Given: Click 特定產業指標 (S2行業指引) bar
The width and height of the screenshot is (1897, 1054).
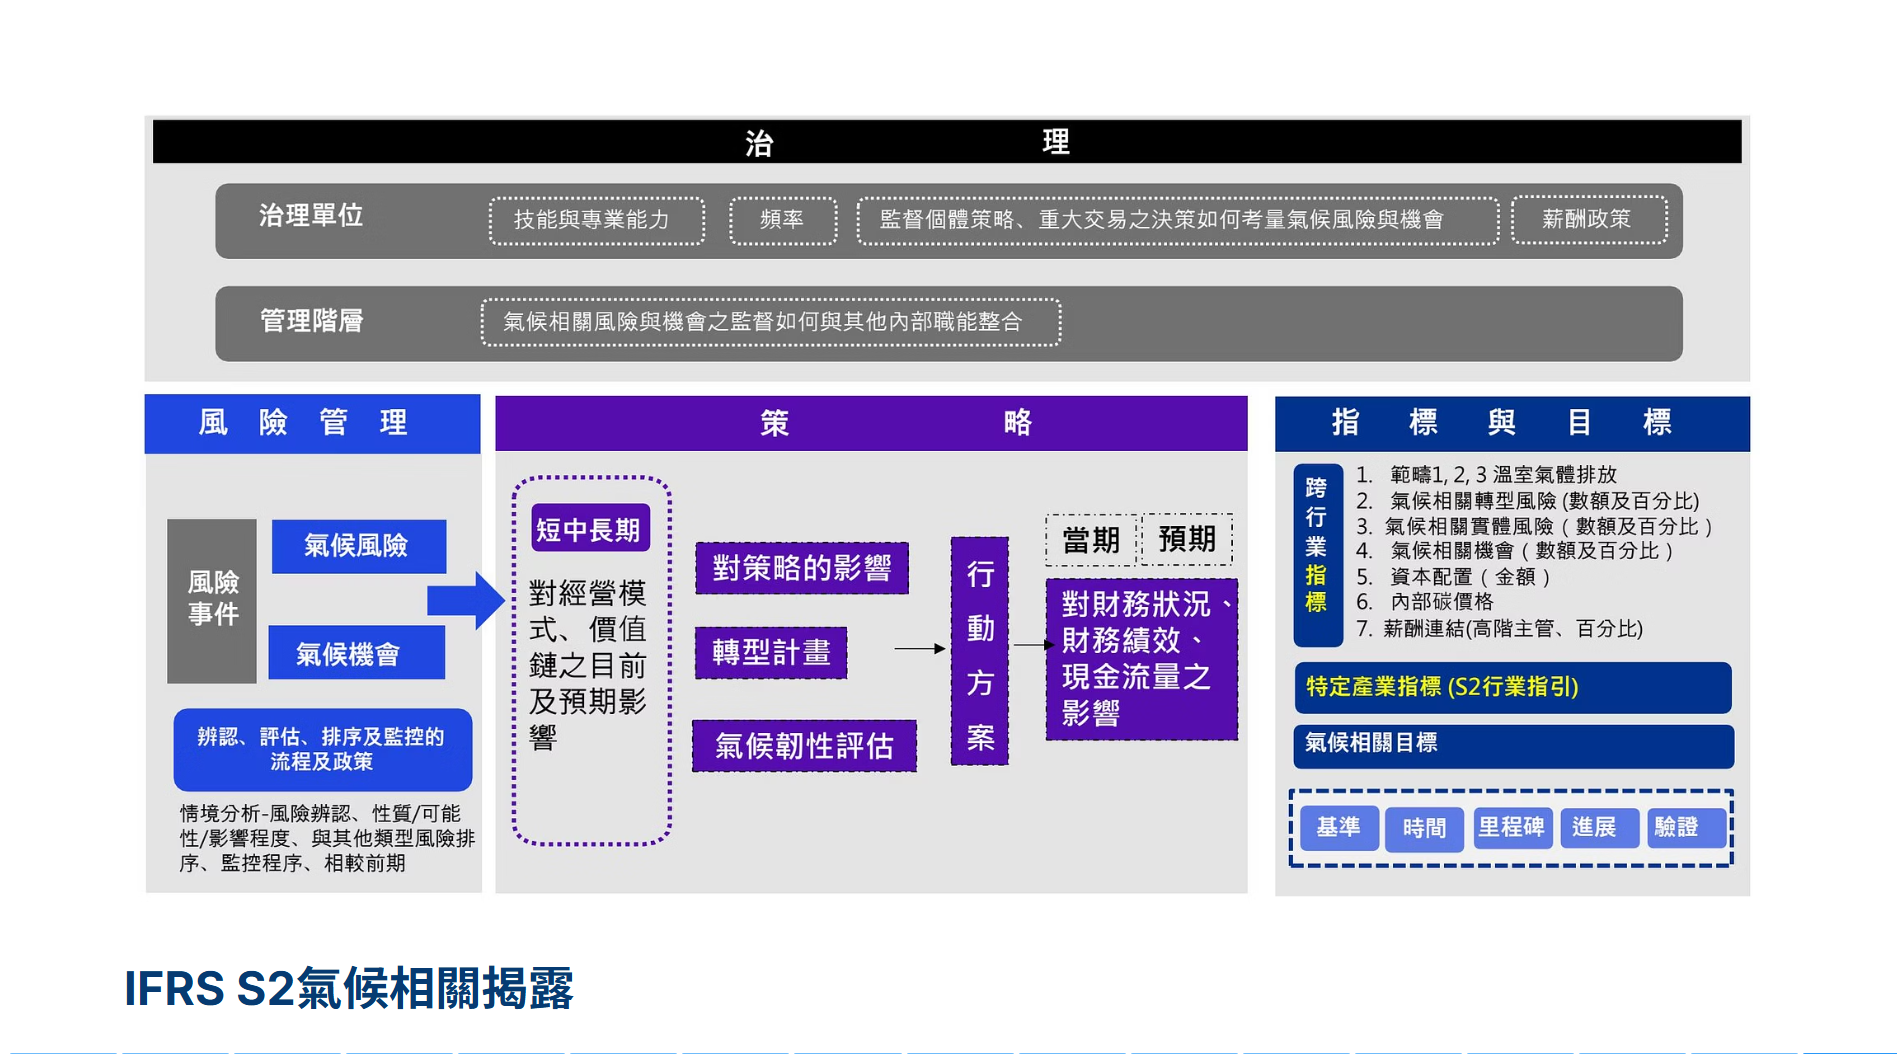Looking at the screenshot, I should point(1512,687).
